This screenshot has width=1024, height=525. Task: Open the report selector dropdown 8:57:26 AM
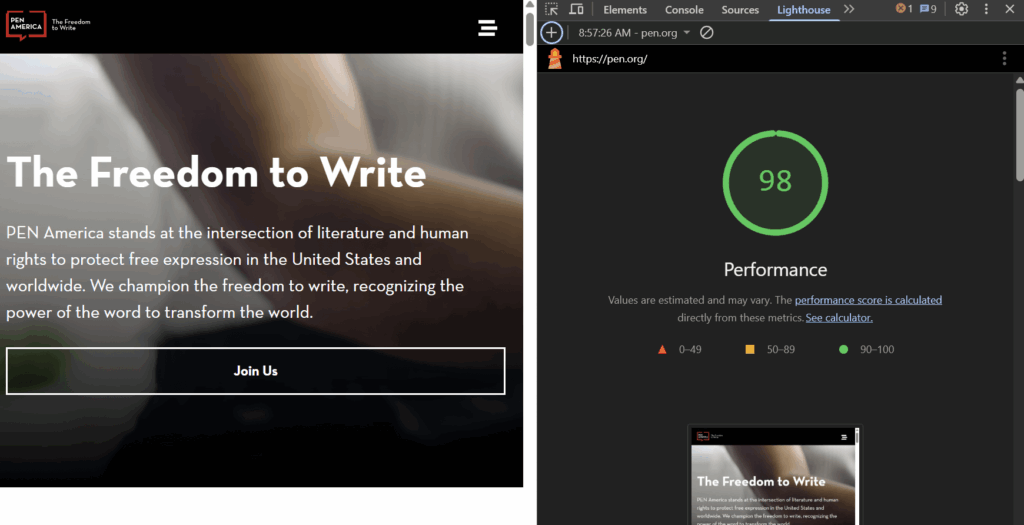pos(633,33)
